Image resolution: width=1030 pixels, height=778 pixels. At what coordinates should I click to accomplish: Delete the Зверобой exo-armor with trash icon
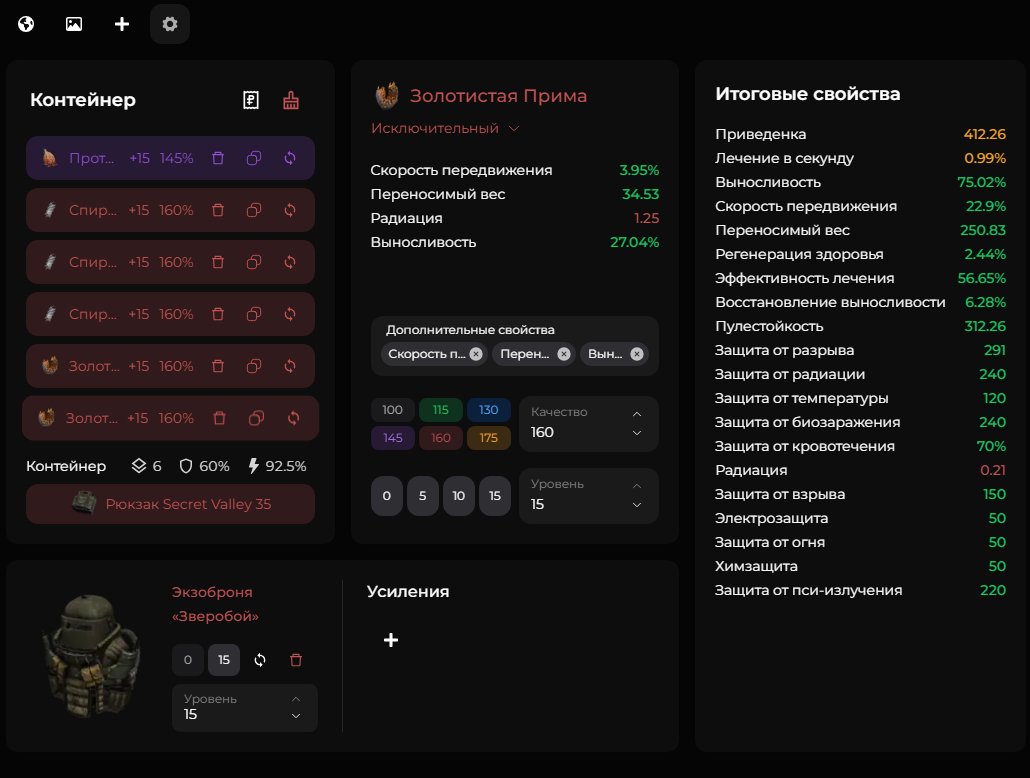point(296,660)
